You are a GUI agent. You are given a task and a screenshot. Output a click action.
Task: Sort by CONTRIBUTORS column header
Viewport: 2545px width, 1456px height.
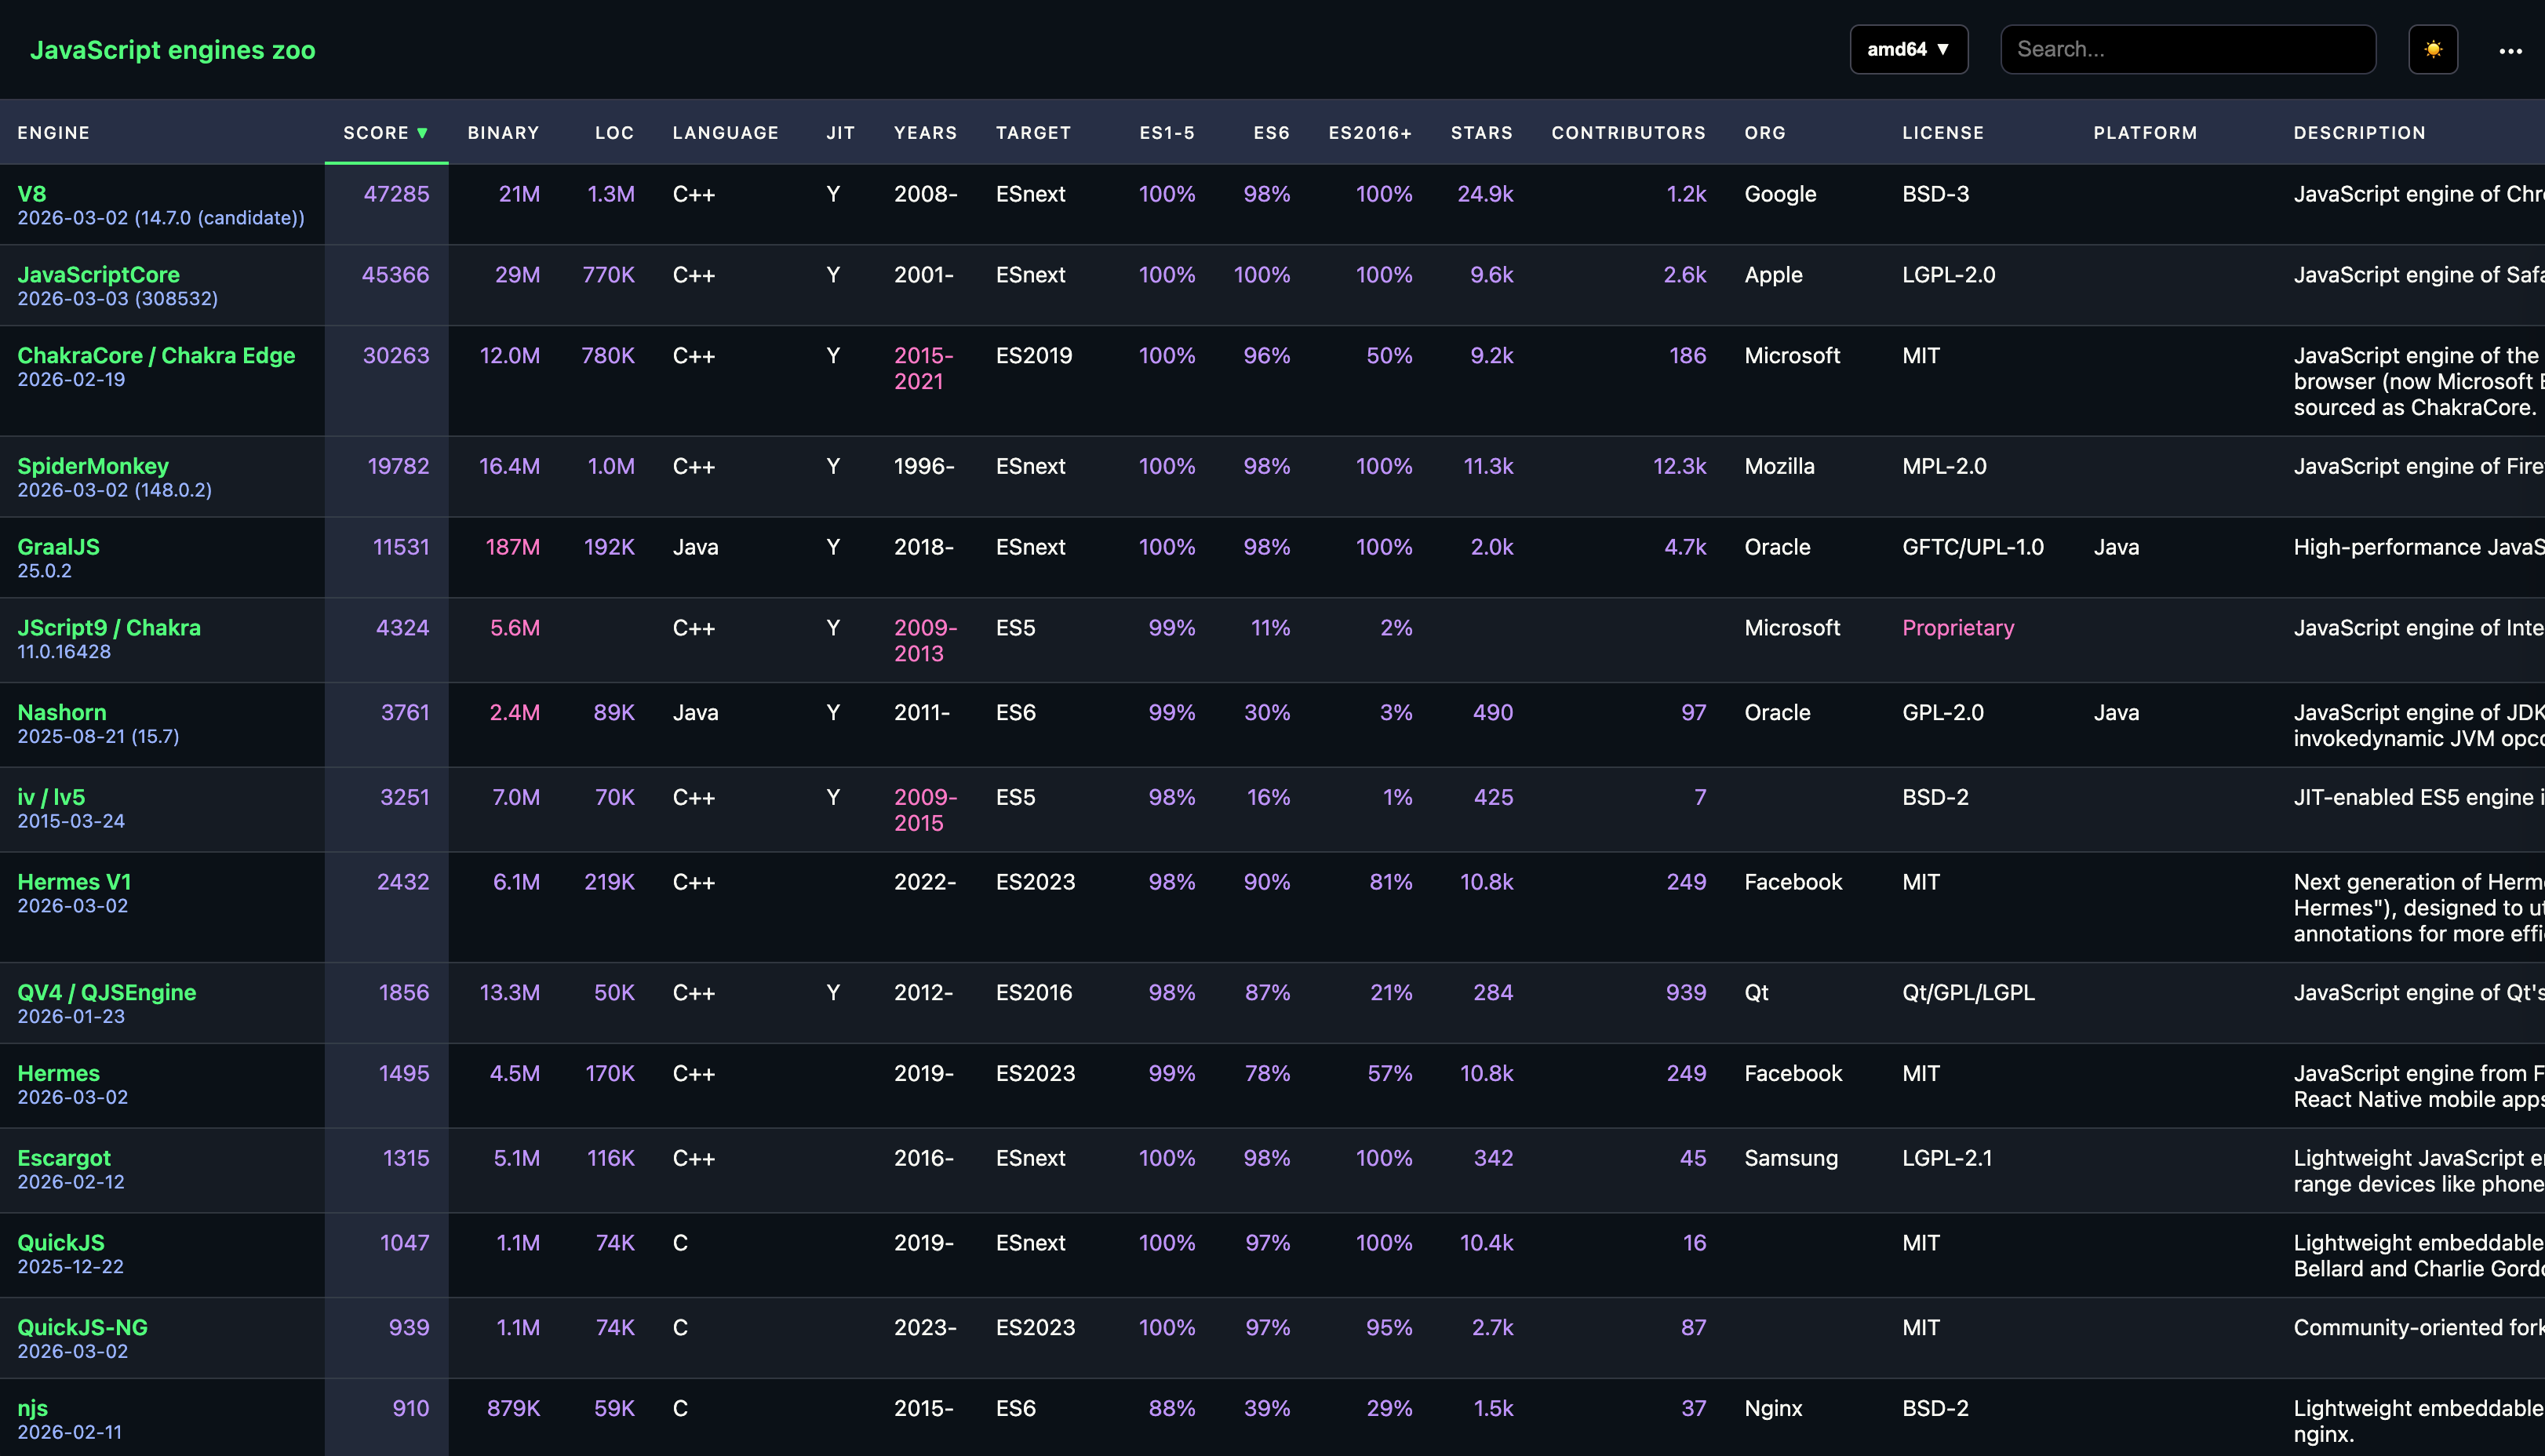1628,133
